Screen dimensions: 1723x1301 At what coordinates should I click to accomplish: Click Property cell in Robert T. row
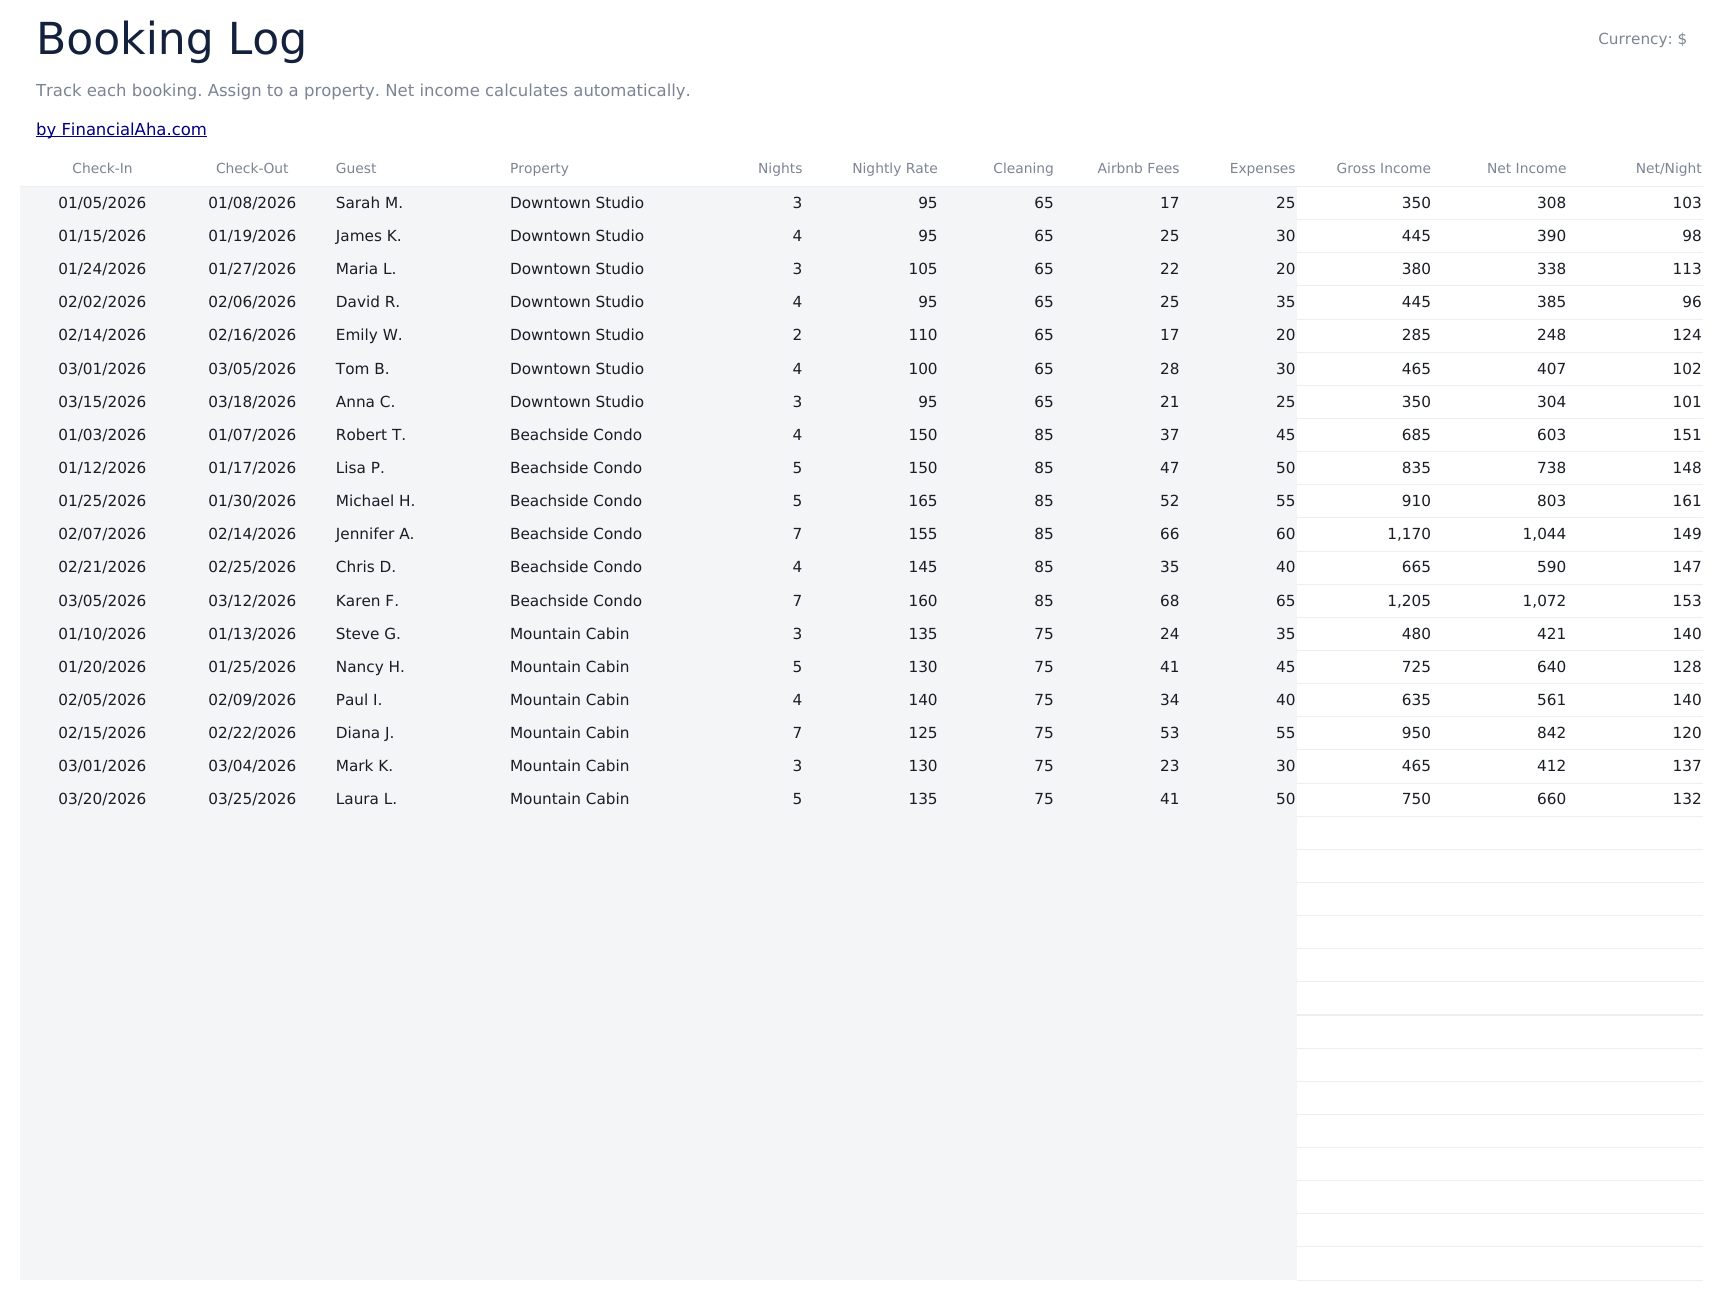[576, 435]
